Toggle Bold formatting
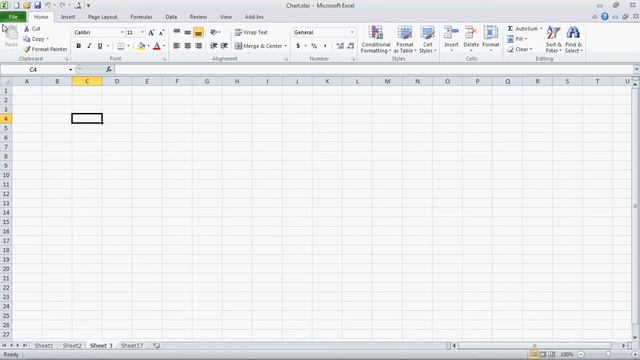 click(x=78, y=46)
